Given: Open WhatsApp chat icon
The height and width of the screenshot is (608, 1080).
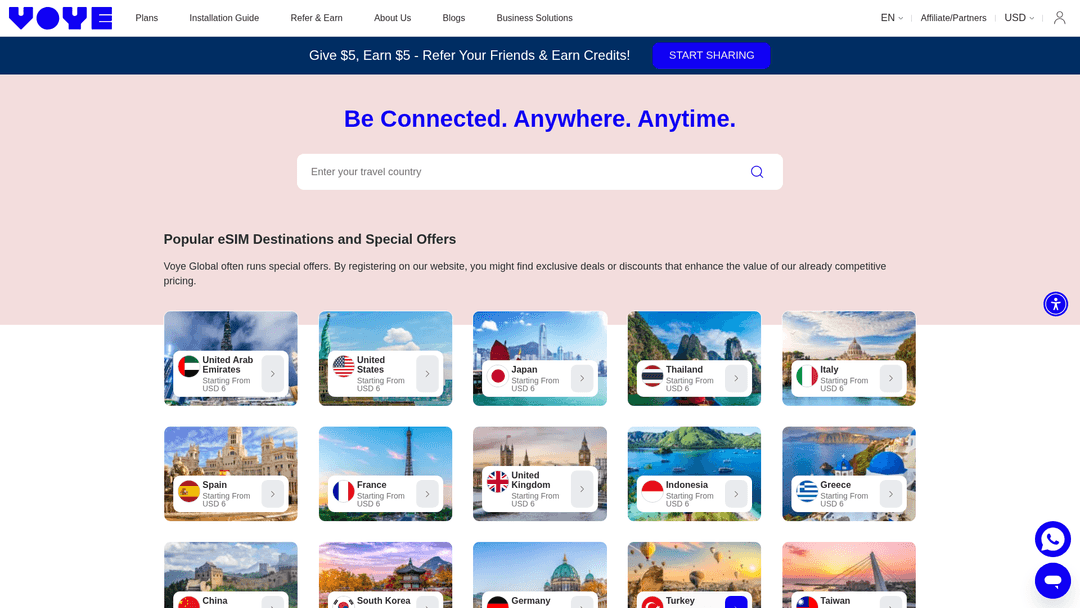Looking at the screenshot, I should 1053,538.
